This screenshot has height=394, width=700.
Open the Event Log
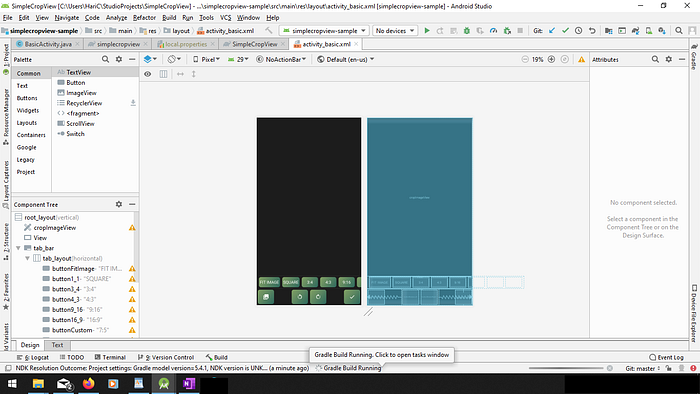pos(666,357)
